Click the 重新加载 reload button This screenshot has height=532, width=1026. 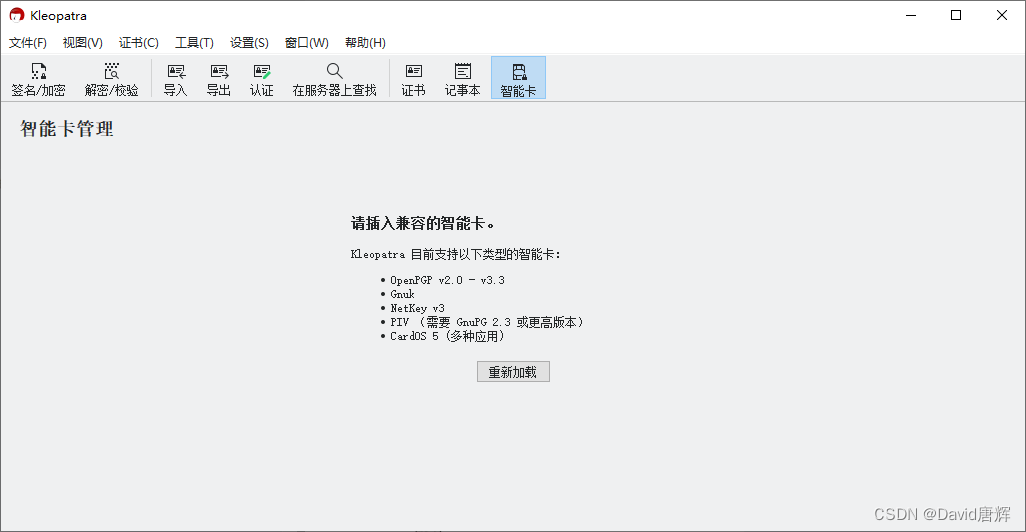tap(513, 372)
